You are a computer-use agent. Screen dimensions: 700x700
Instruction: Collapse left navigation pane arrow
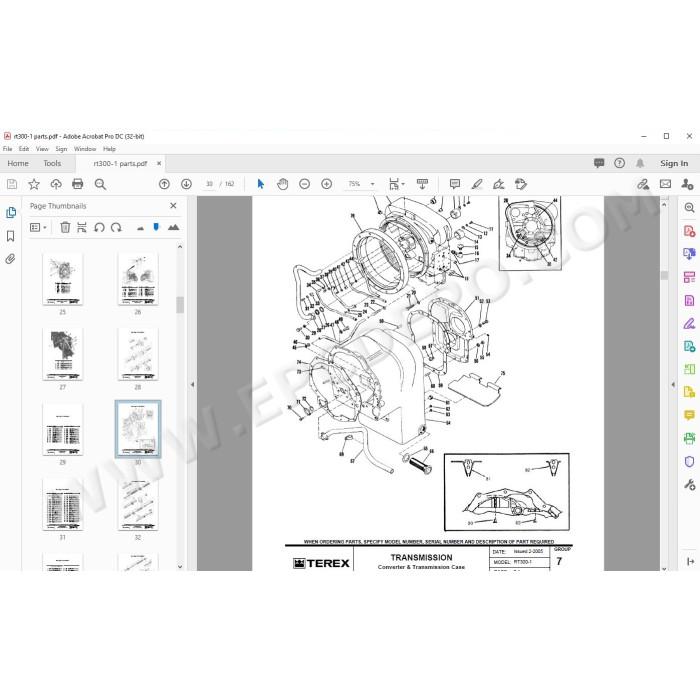pyautogui.click(x=192, y=384)
